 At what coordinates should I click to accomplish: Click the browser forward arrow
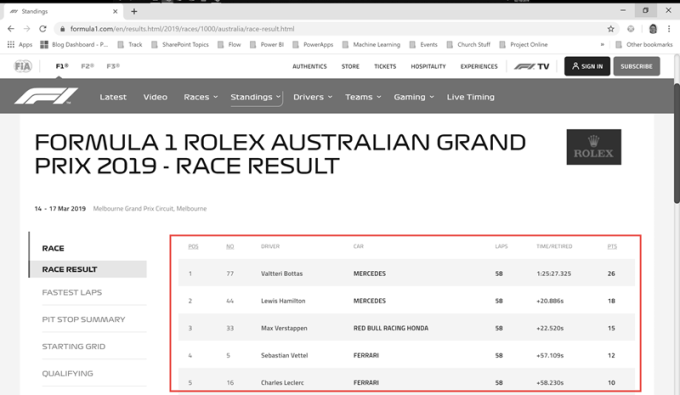coord(27,29)
